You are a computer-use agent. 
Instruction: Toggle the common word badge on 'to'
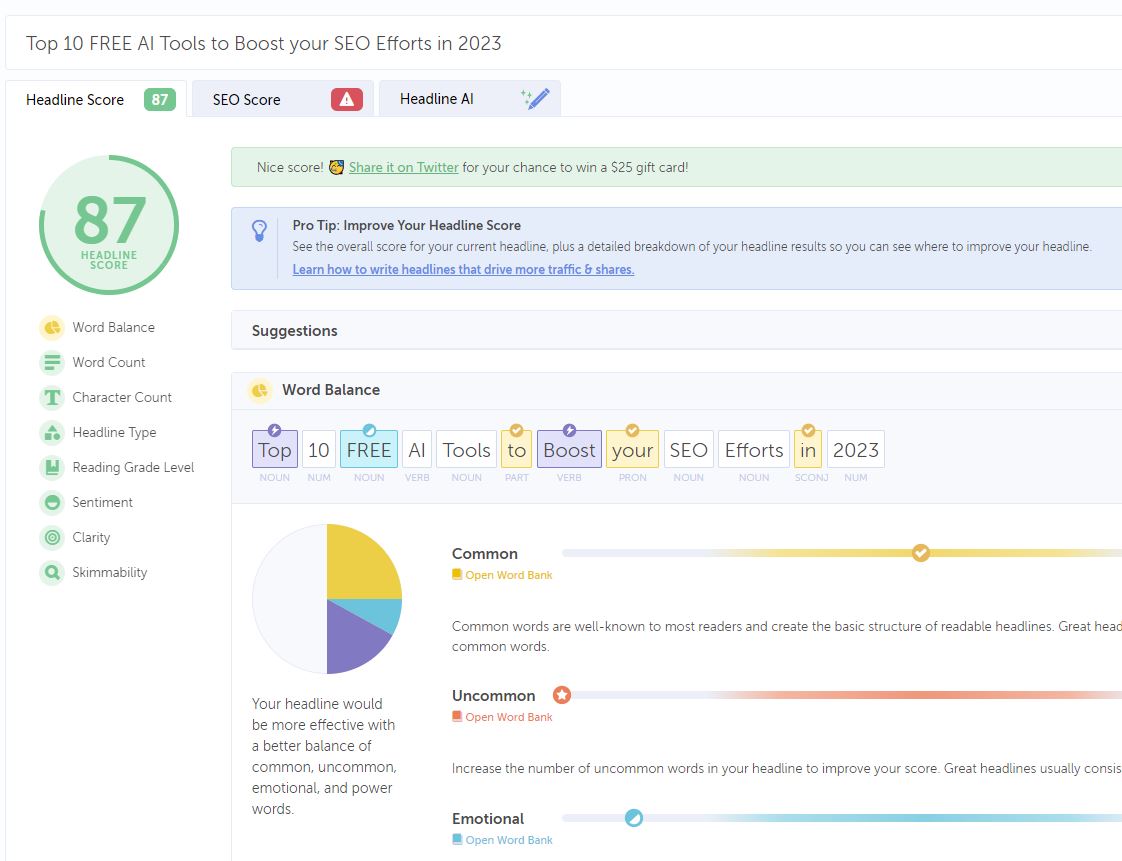tap(516, 428)
